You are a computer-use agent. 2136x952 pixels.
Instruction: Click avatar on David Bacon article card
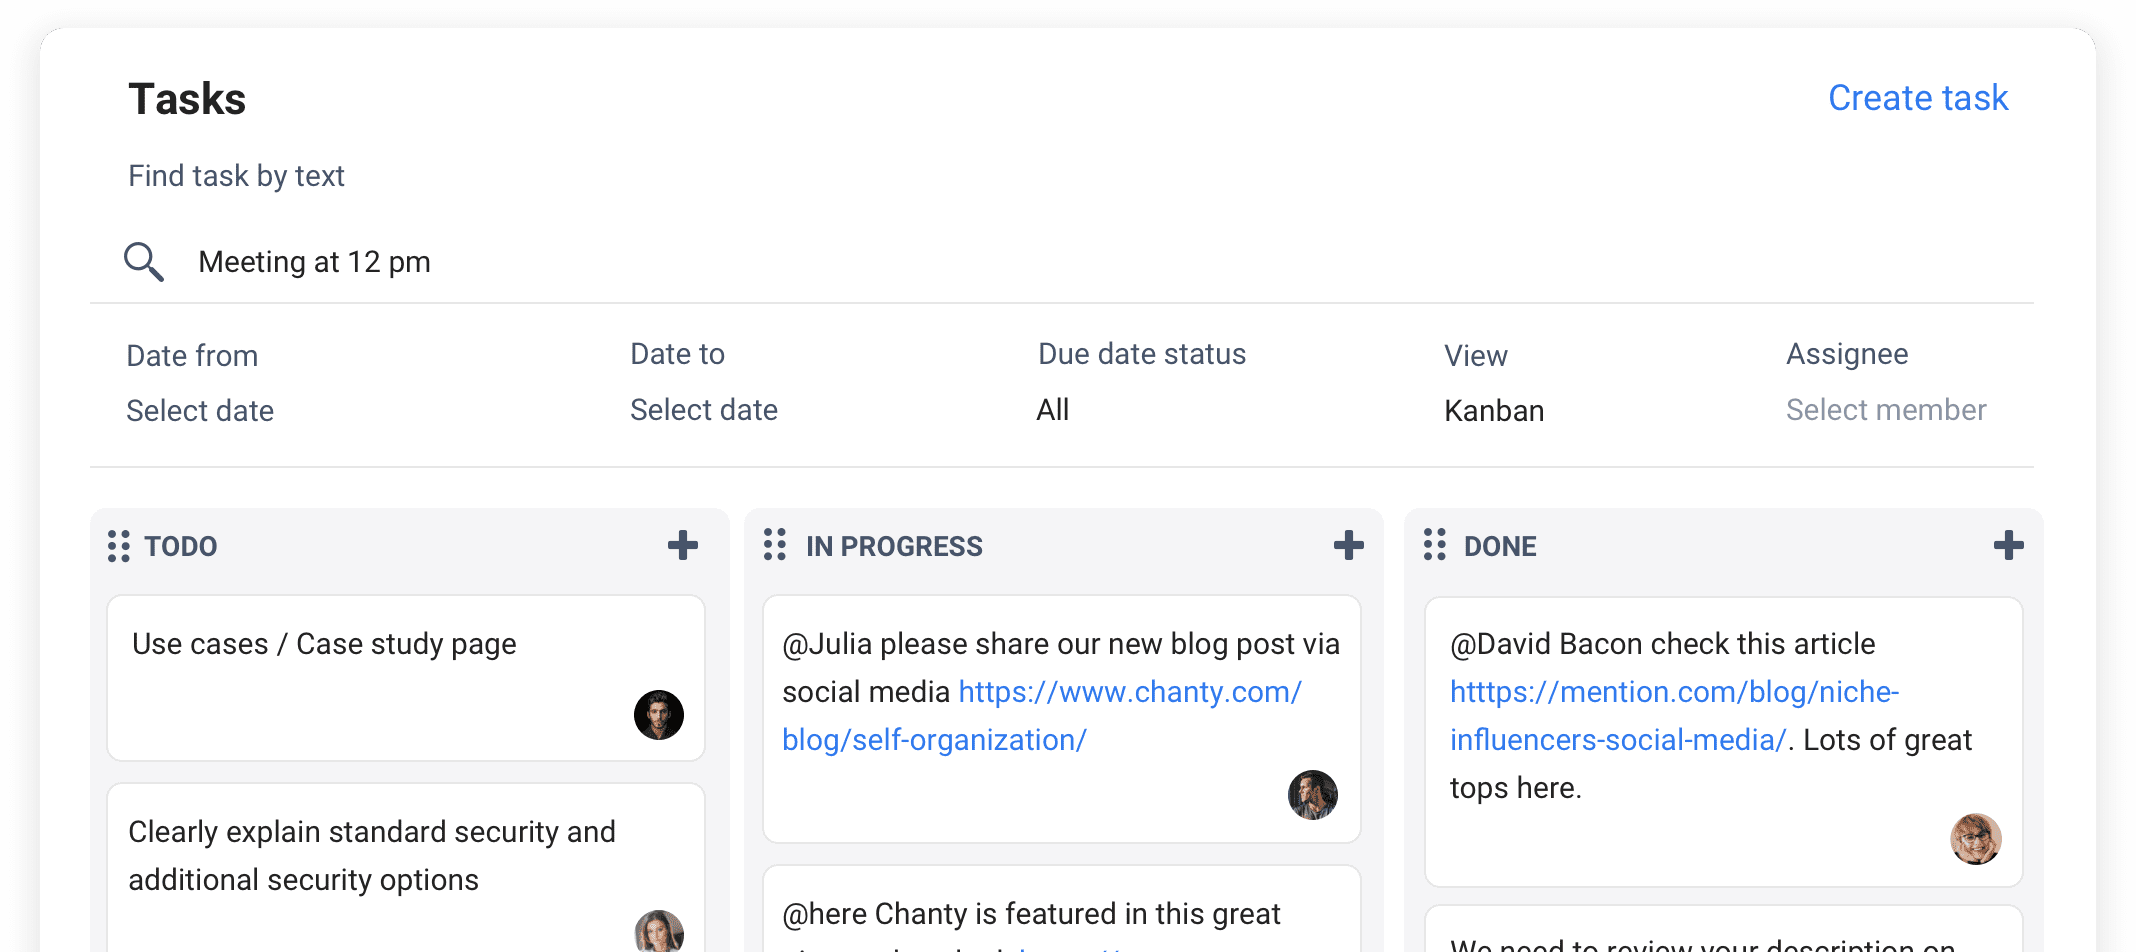pyautogui.click(x=1975, y=839)
